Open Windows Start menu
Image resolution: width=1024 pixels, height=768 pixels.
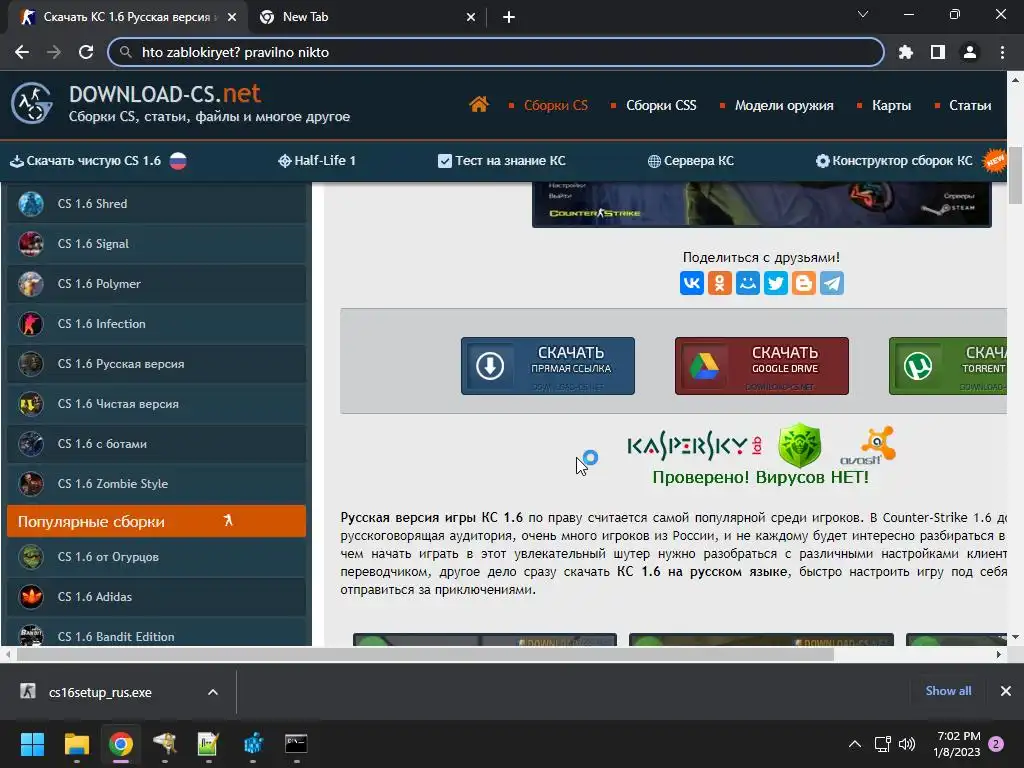32,744
